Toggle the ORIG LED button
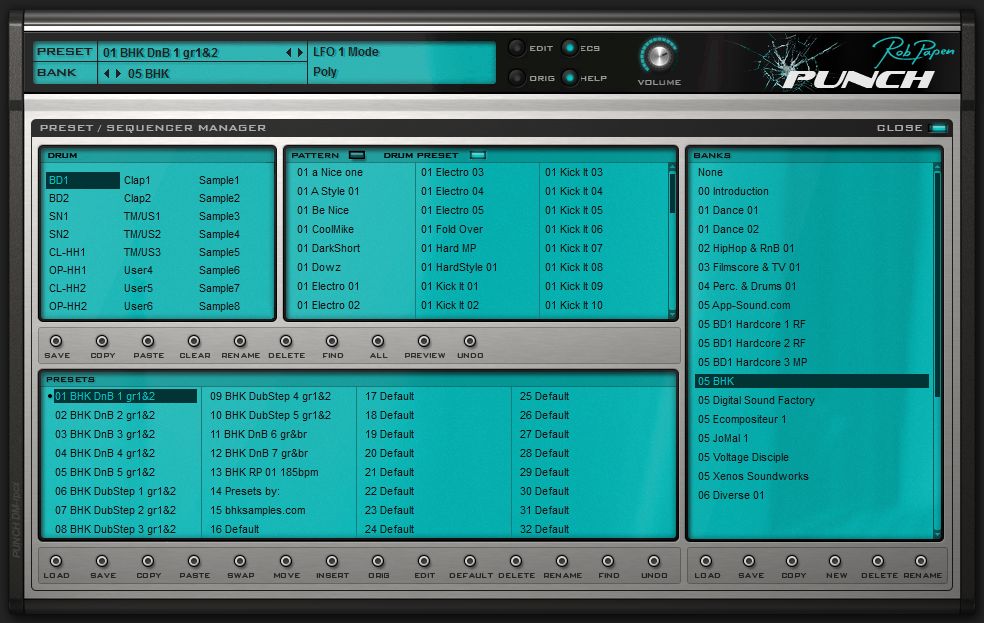984x623 pixels. 516,78
